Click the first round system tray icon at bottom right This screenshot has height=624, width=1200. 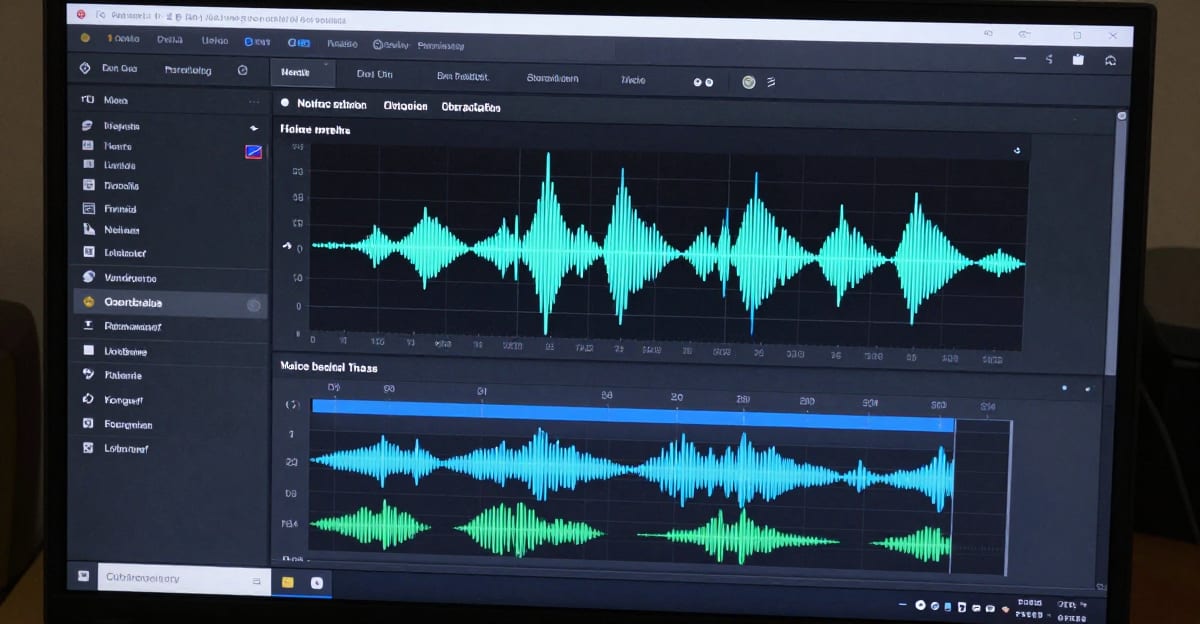tap(919, 606)
